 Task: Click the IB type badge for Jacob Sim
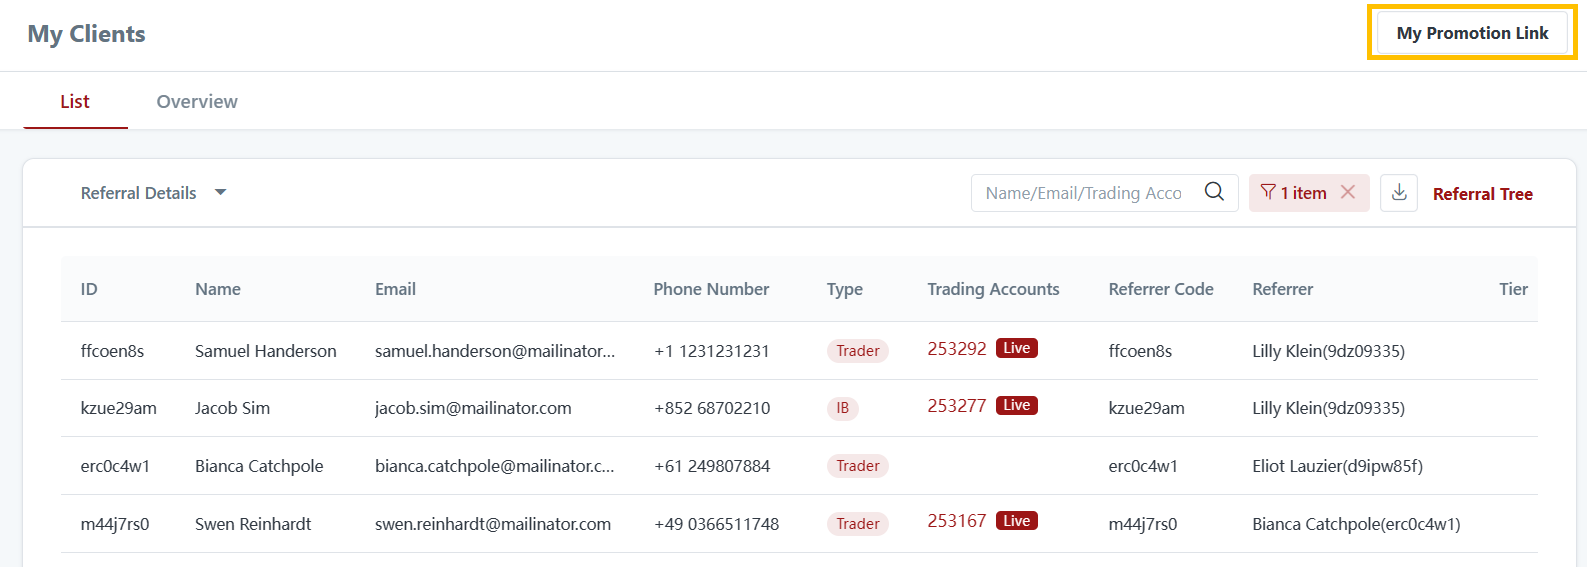842,408
